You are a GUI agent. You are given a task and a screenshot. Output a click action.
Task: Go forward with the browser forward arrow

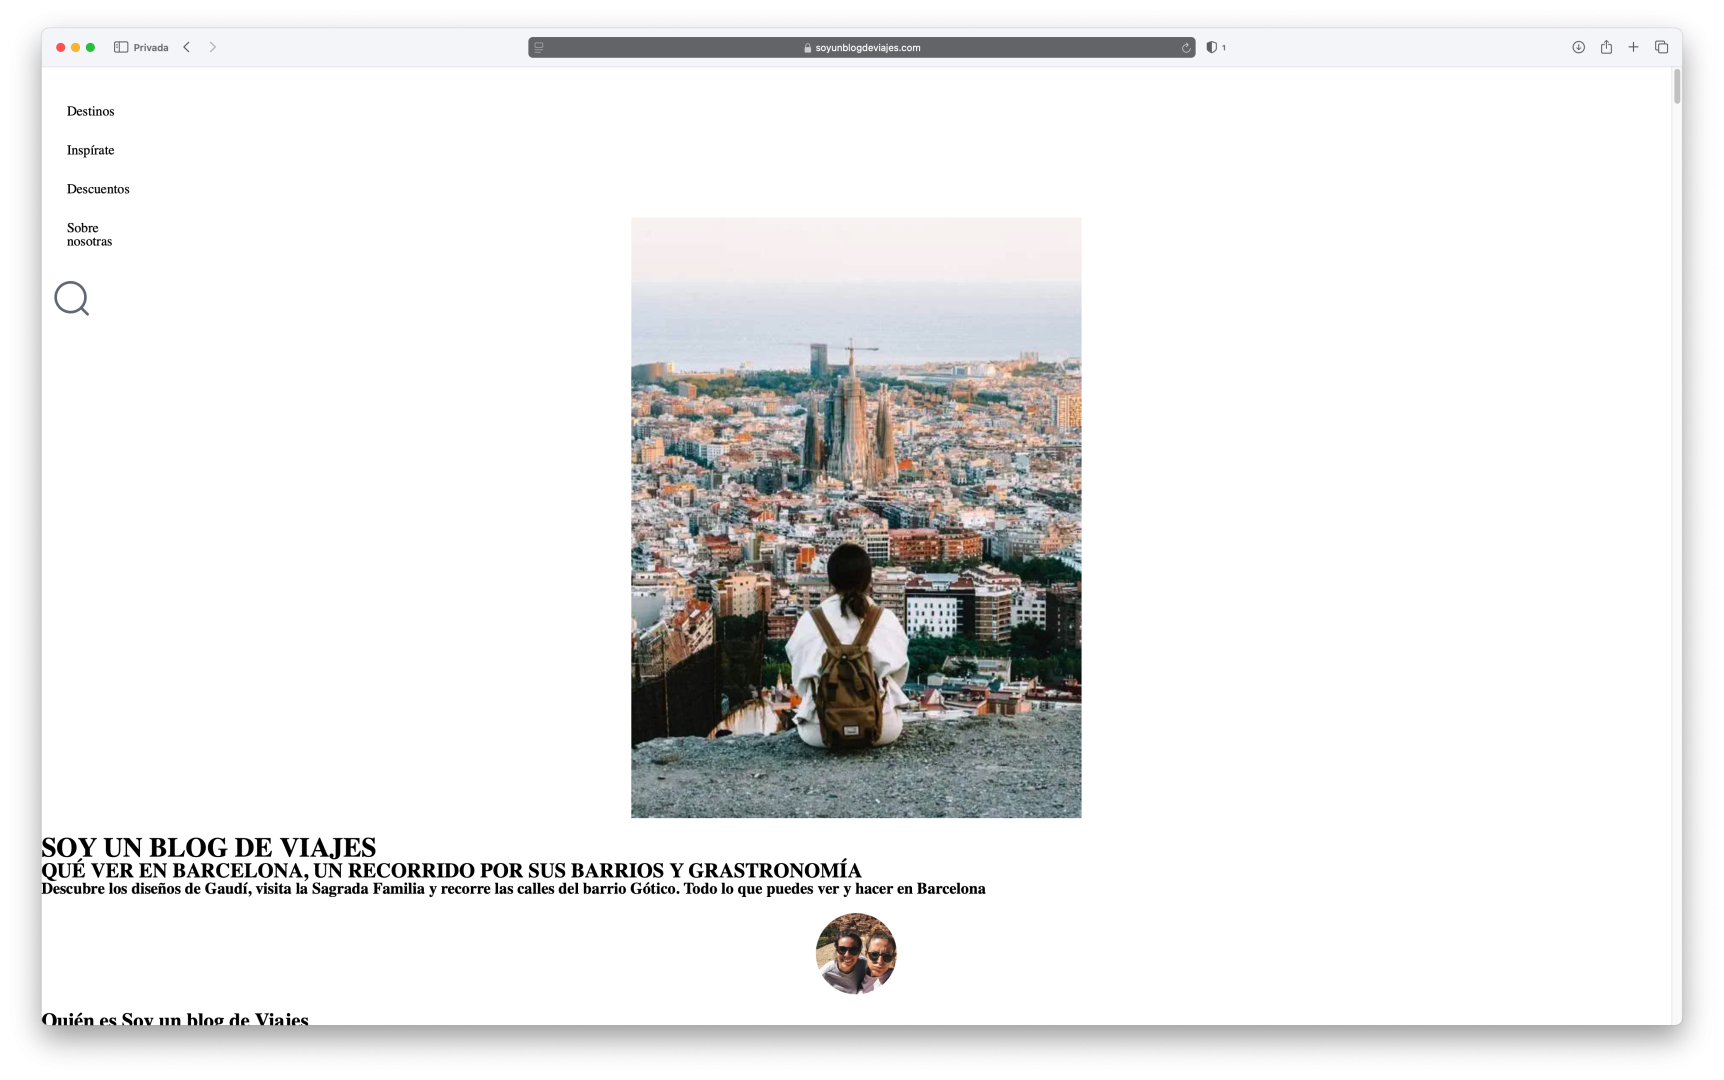click(213, 47)
